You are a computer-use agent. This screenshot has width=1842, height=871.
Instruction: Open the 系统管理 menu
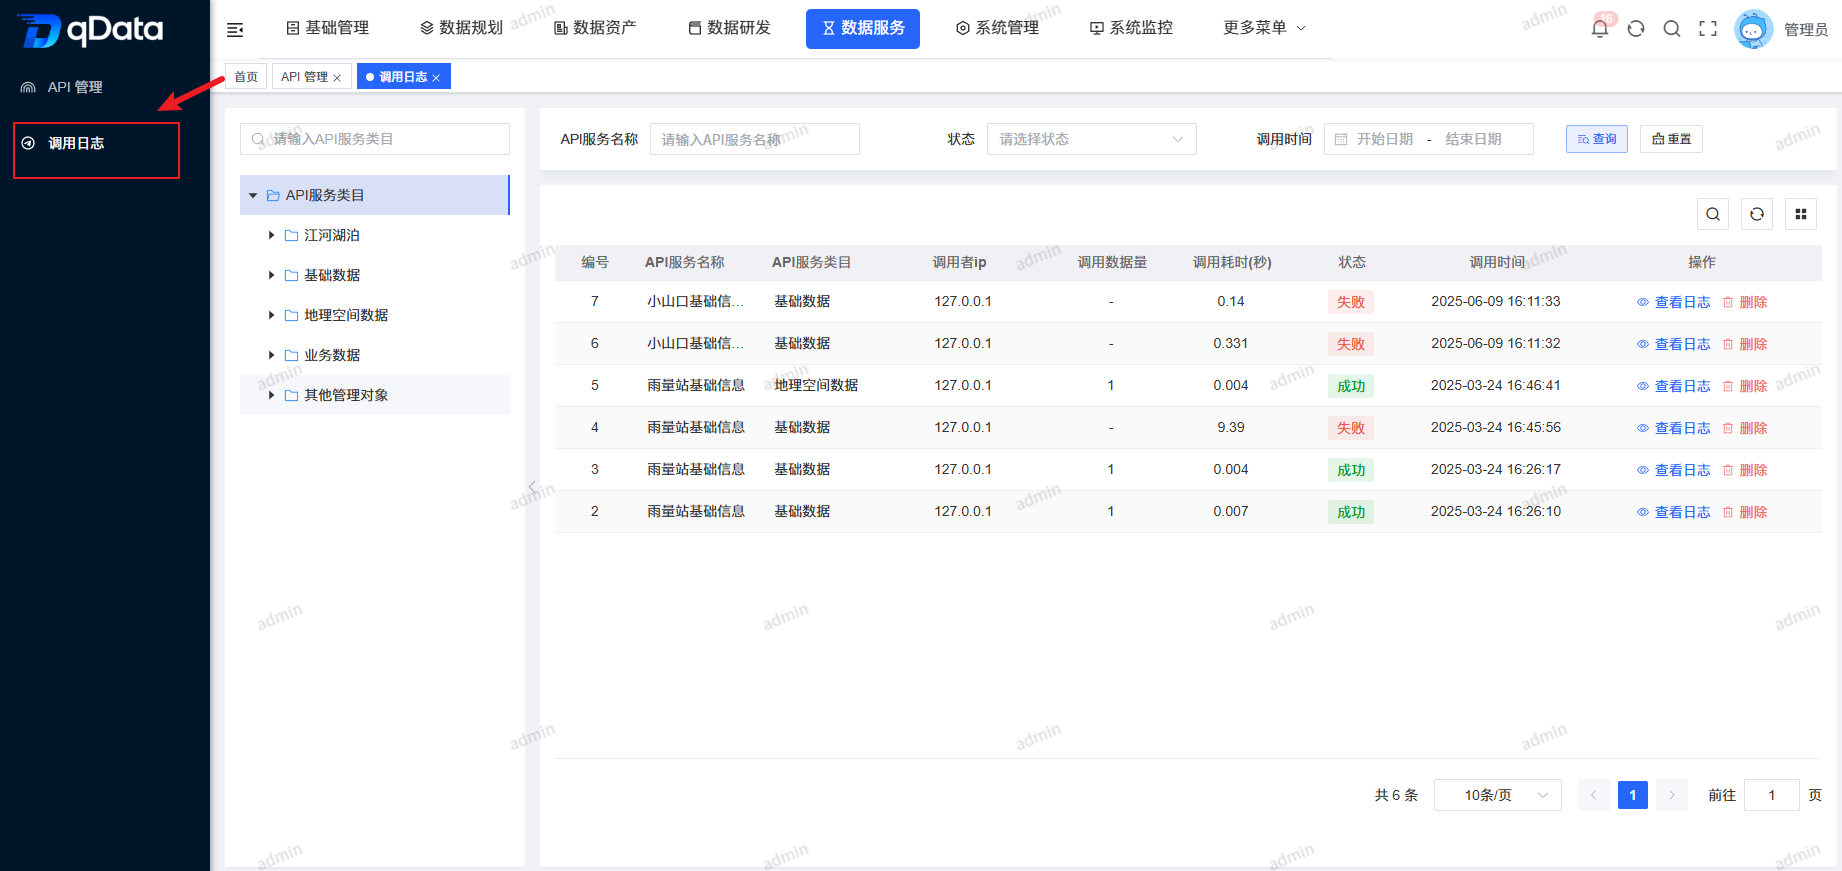997,28
